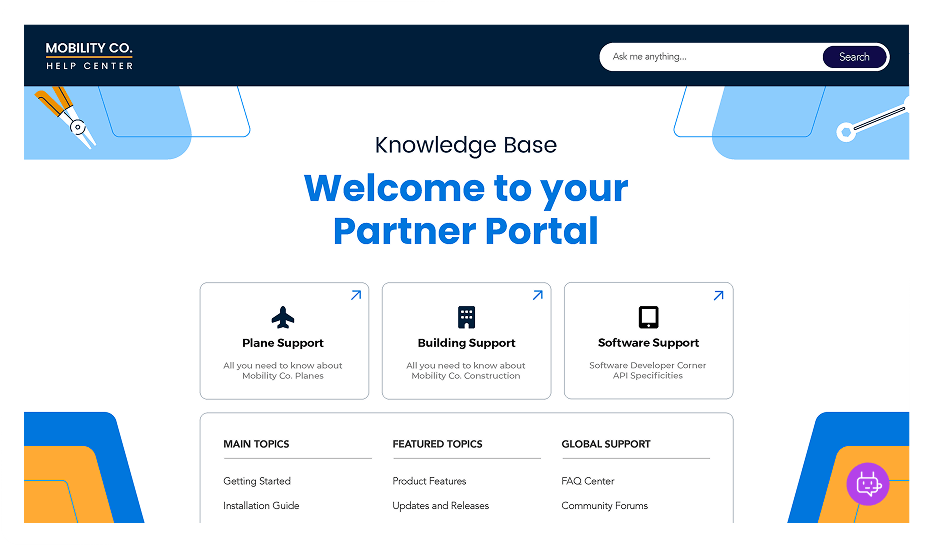933x546 pixels.
Task: Click the arrow icon on Plane Support card
Action: tap(355, 296)
